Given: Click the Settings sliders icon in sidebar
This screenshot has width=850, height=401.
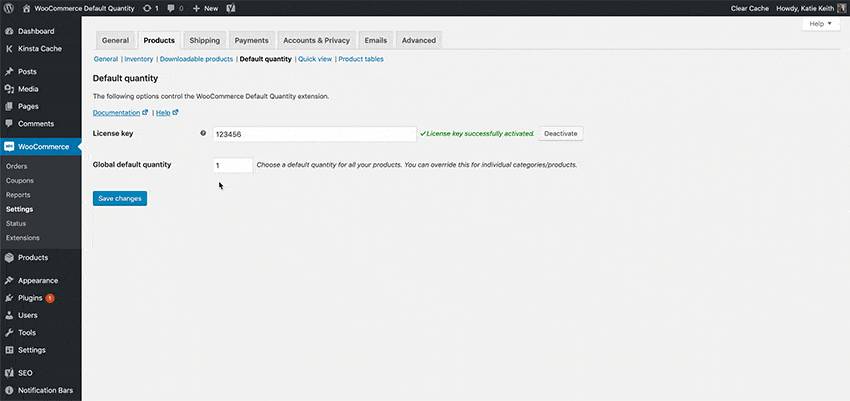Looking at the screenshot, I should (x=9, y=350).
